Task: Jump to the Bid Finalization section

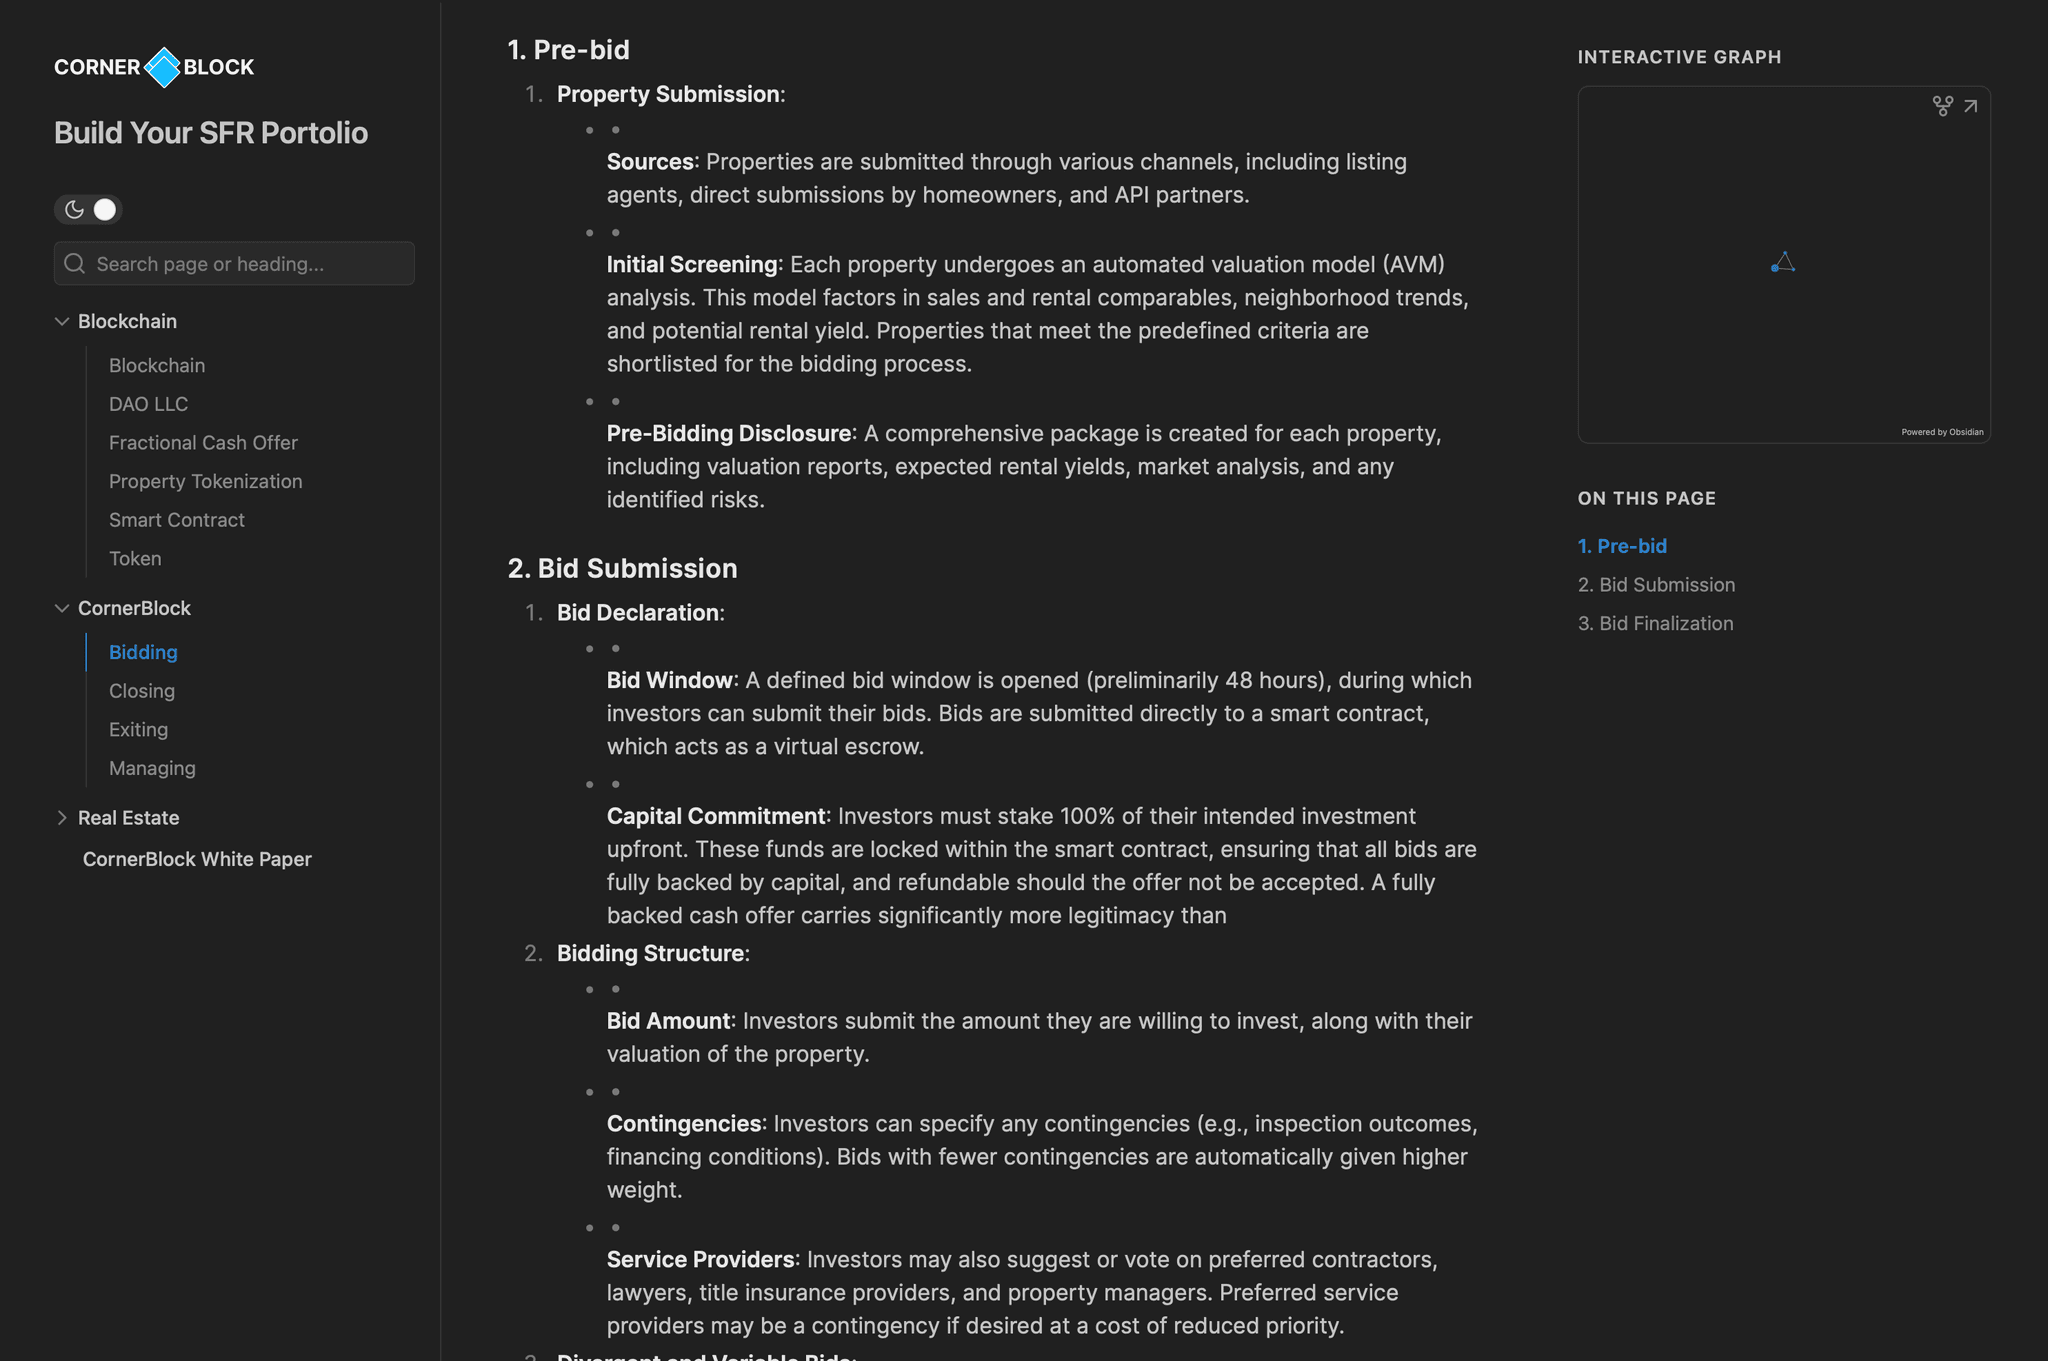Action: pos(1655,623)
